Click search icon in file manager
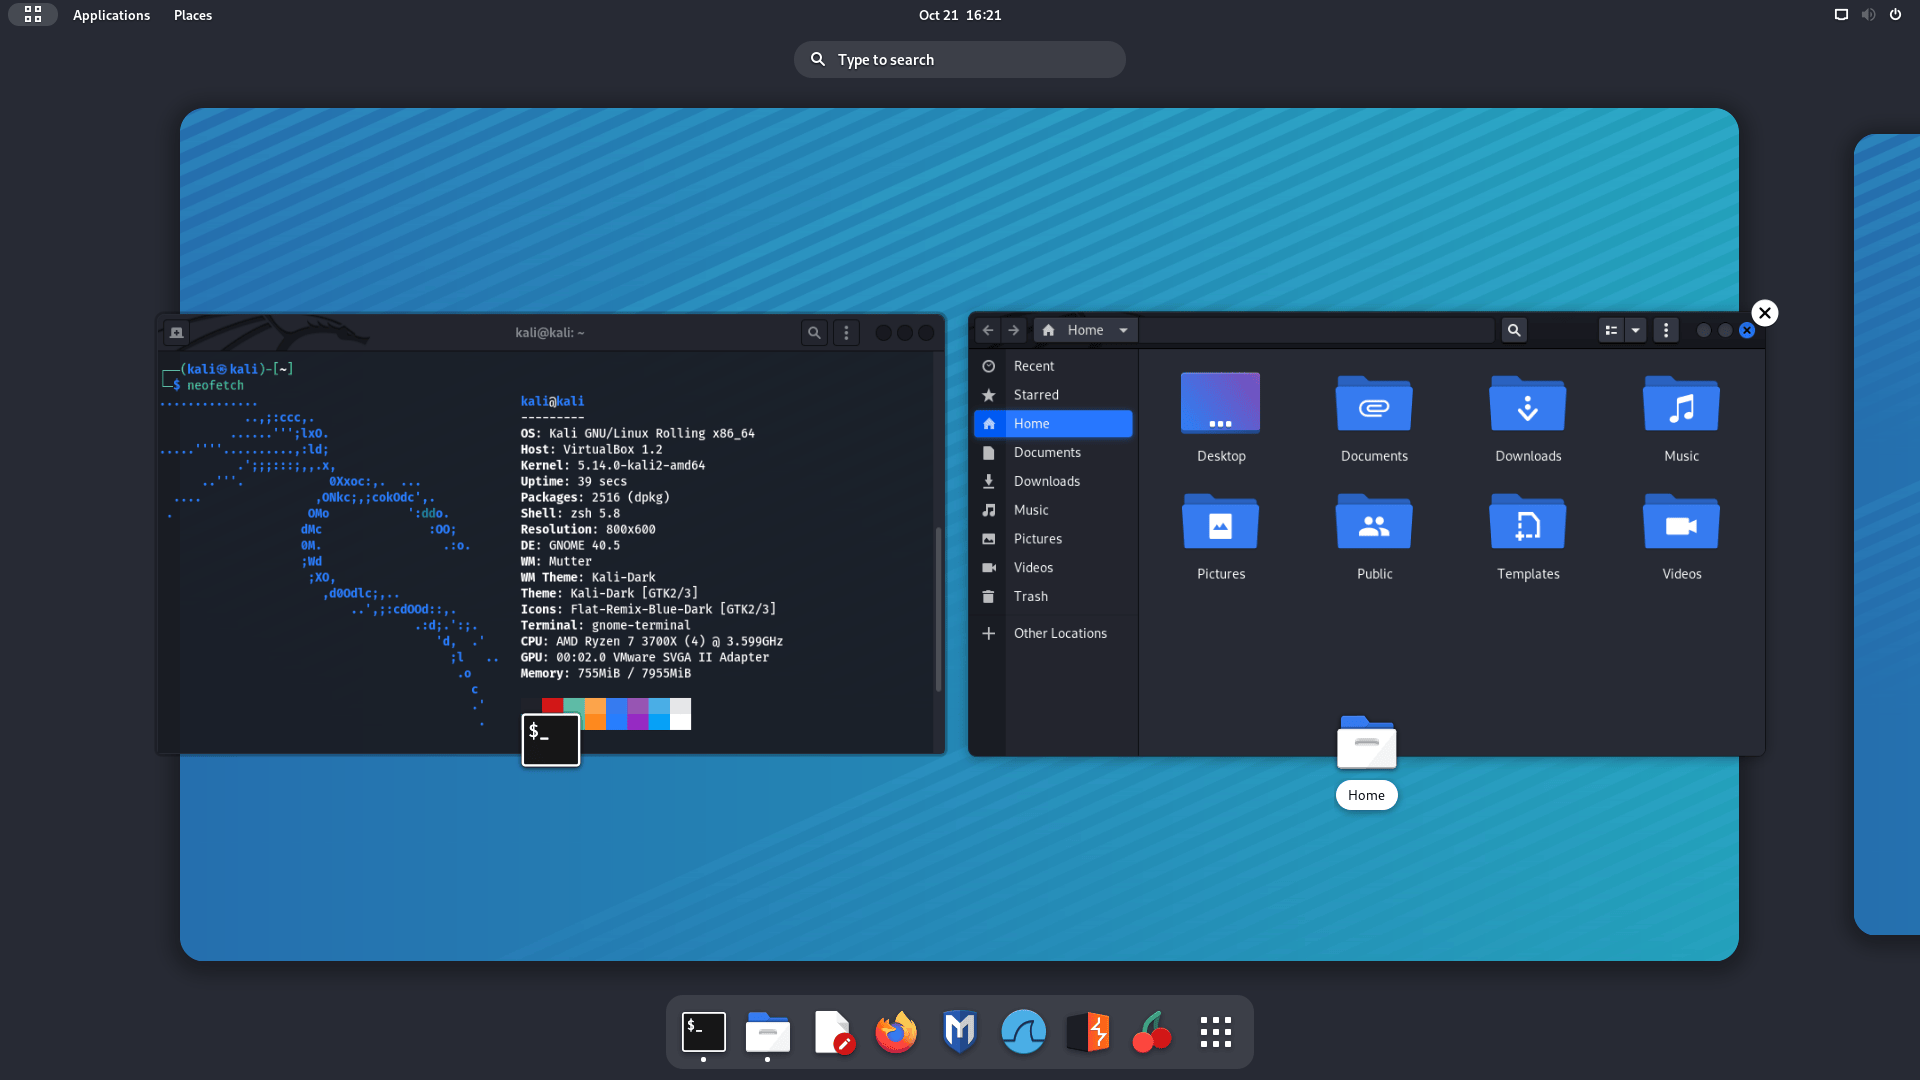Image resolution: width=1920 pixels, height=1080 pixels. click(x=1514, y=330)
